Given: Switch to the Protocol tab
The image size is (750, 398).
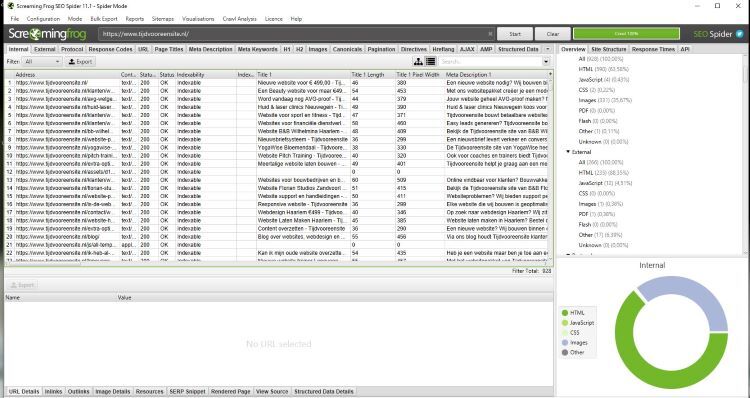Looking at the screenshot, I should [72, 49].
